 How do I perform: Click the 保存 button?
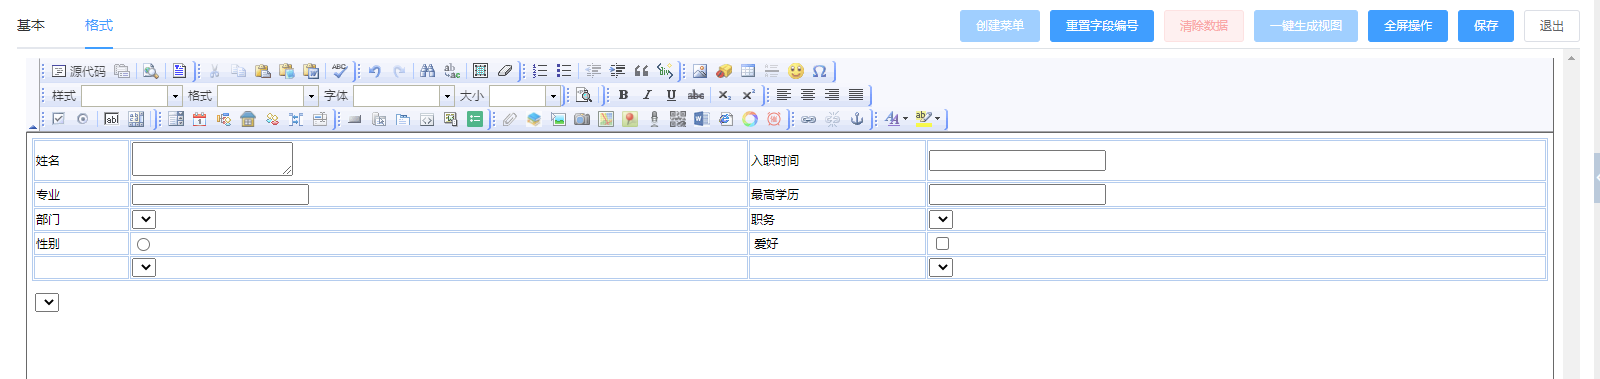coord(1486,26)
